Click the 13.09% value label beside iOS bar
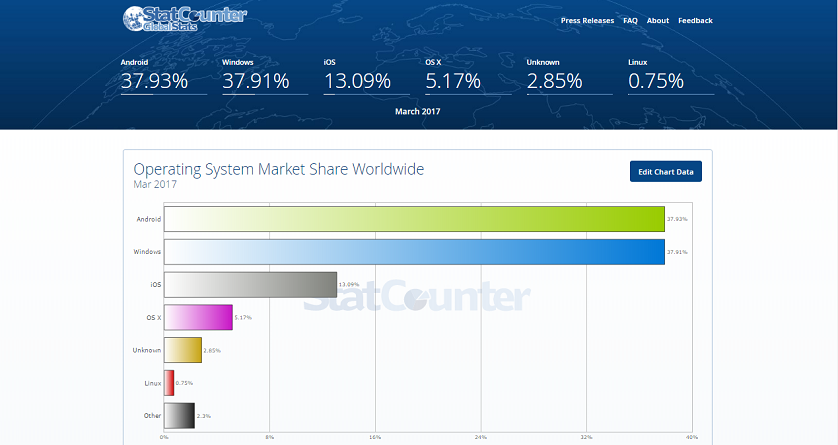 point(348,285)
